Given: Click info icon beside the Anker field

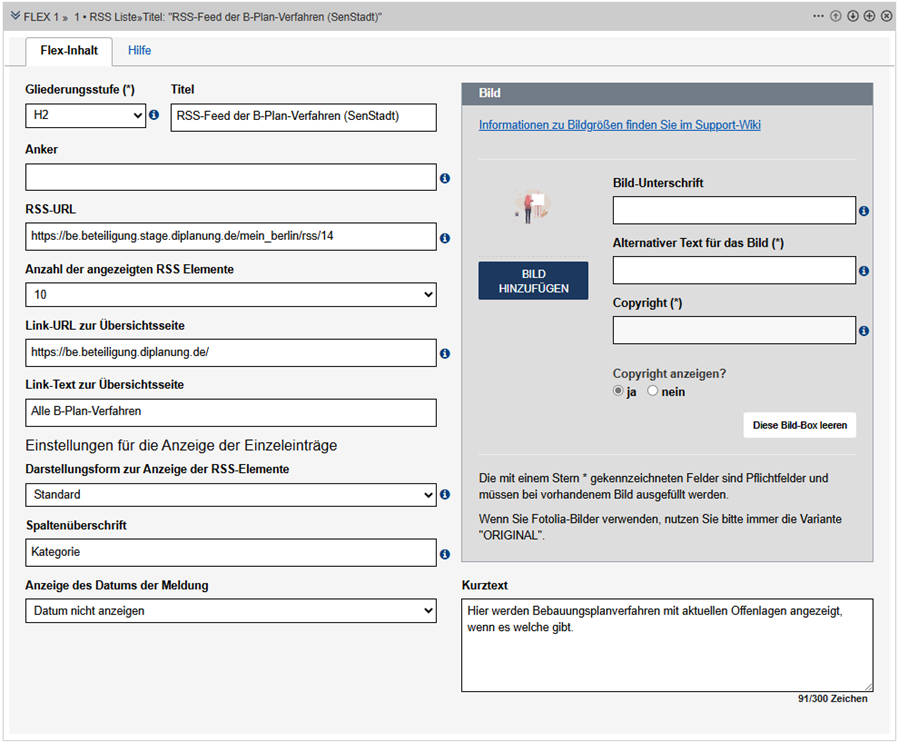Looking at the screenshot, I should (445, 178).
